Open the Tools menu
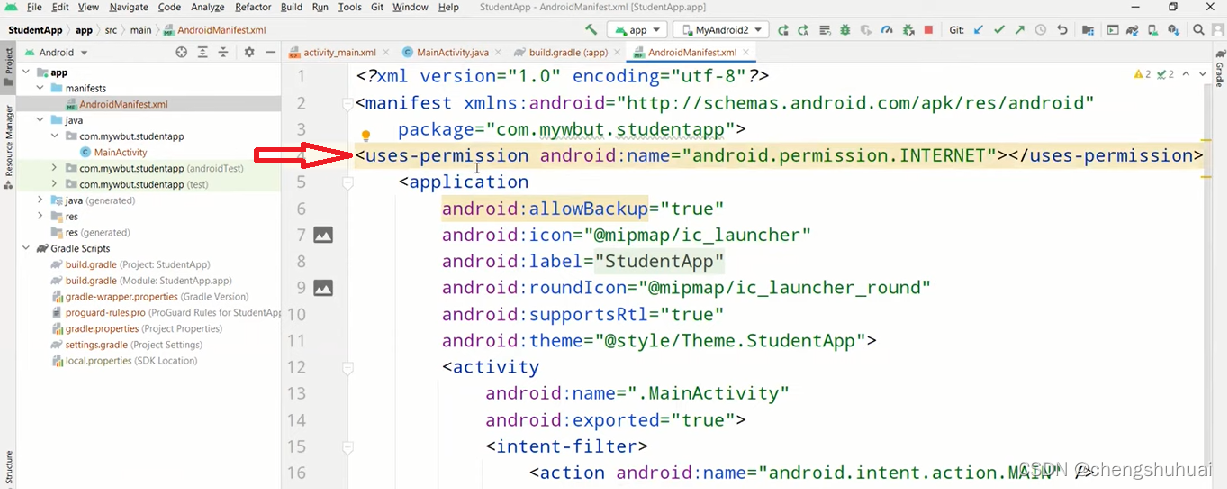The height and width of the screenshot is (489, 1227). click(349, 7)
